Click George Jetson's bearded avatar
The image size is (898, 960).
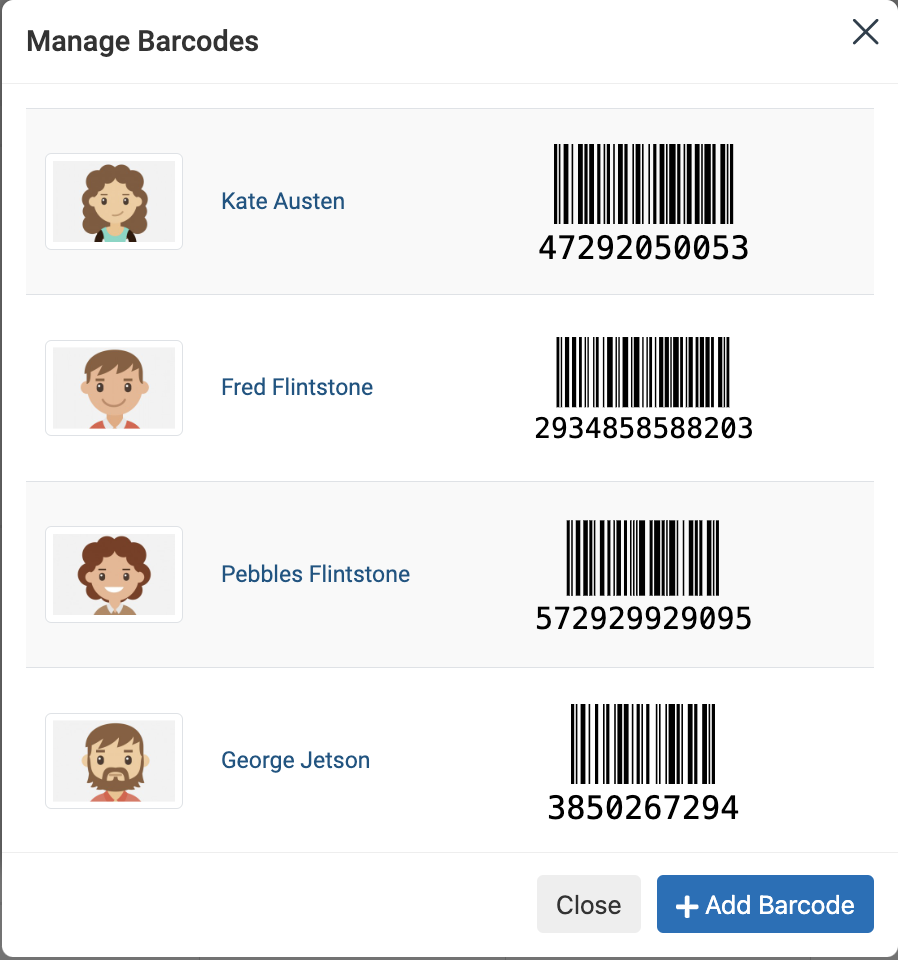(x=114, y=761)
